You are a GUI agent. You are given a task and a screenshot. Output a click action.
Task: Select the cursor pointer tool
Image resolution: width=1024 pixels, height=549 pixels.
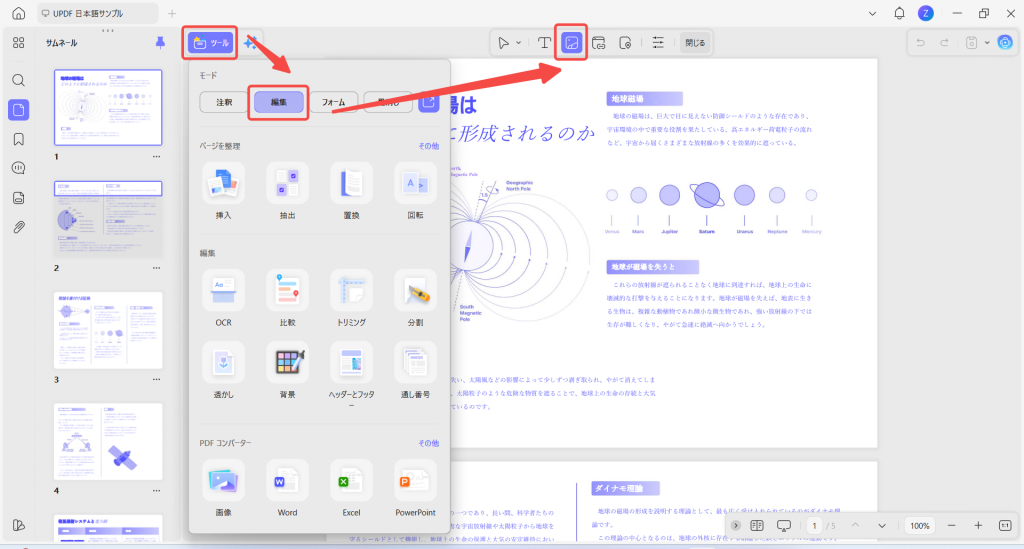coord(504,43)
